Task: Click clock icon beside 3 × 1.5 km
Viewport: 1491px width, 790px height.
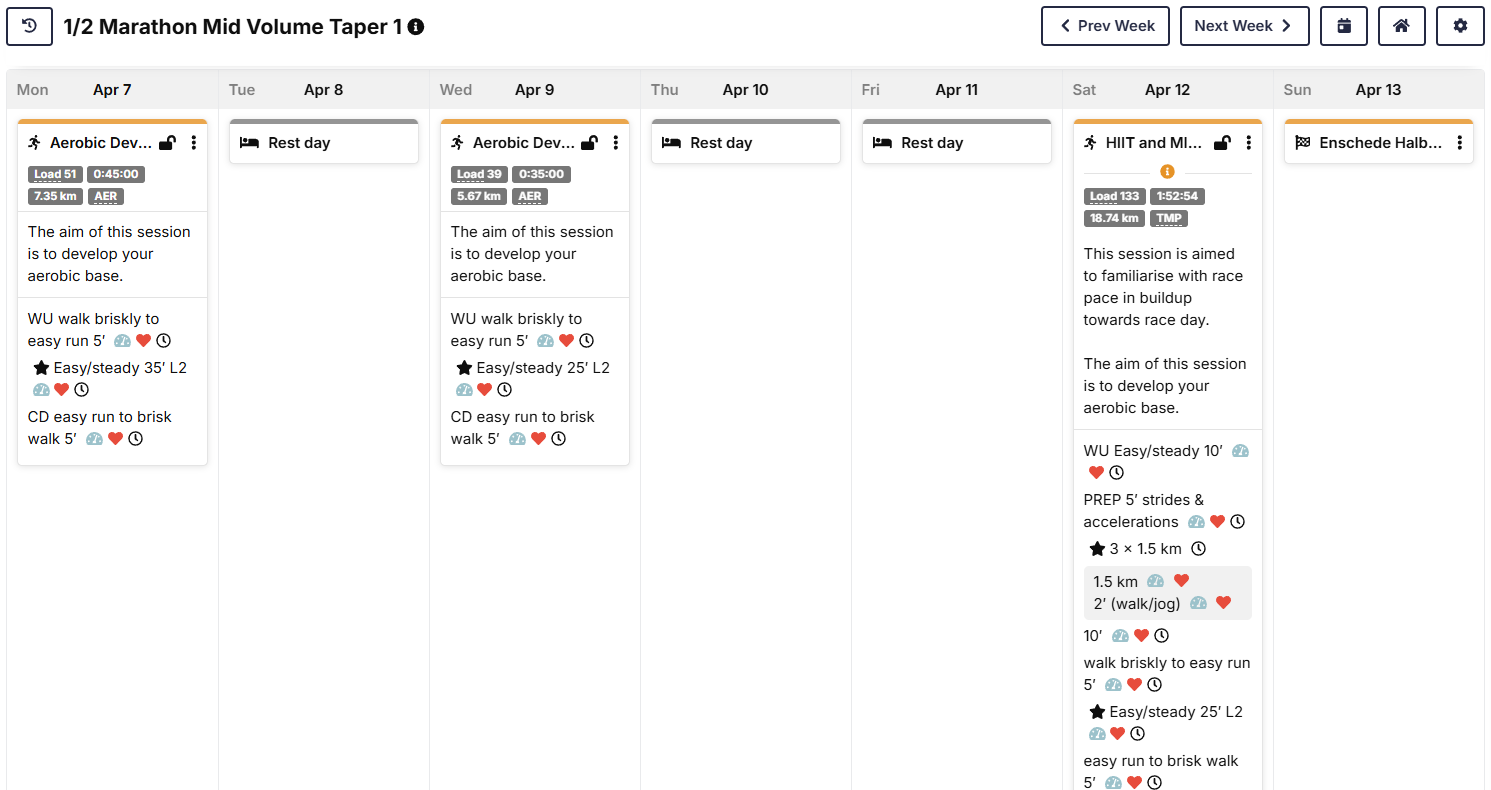Action: tap(1198, 549)
